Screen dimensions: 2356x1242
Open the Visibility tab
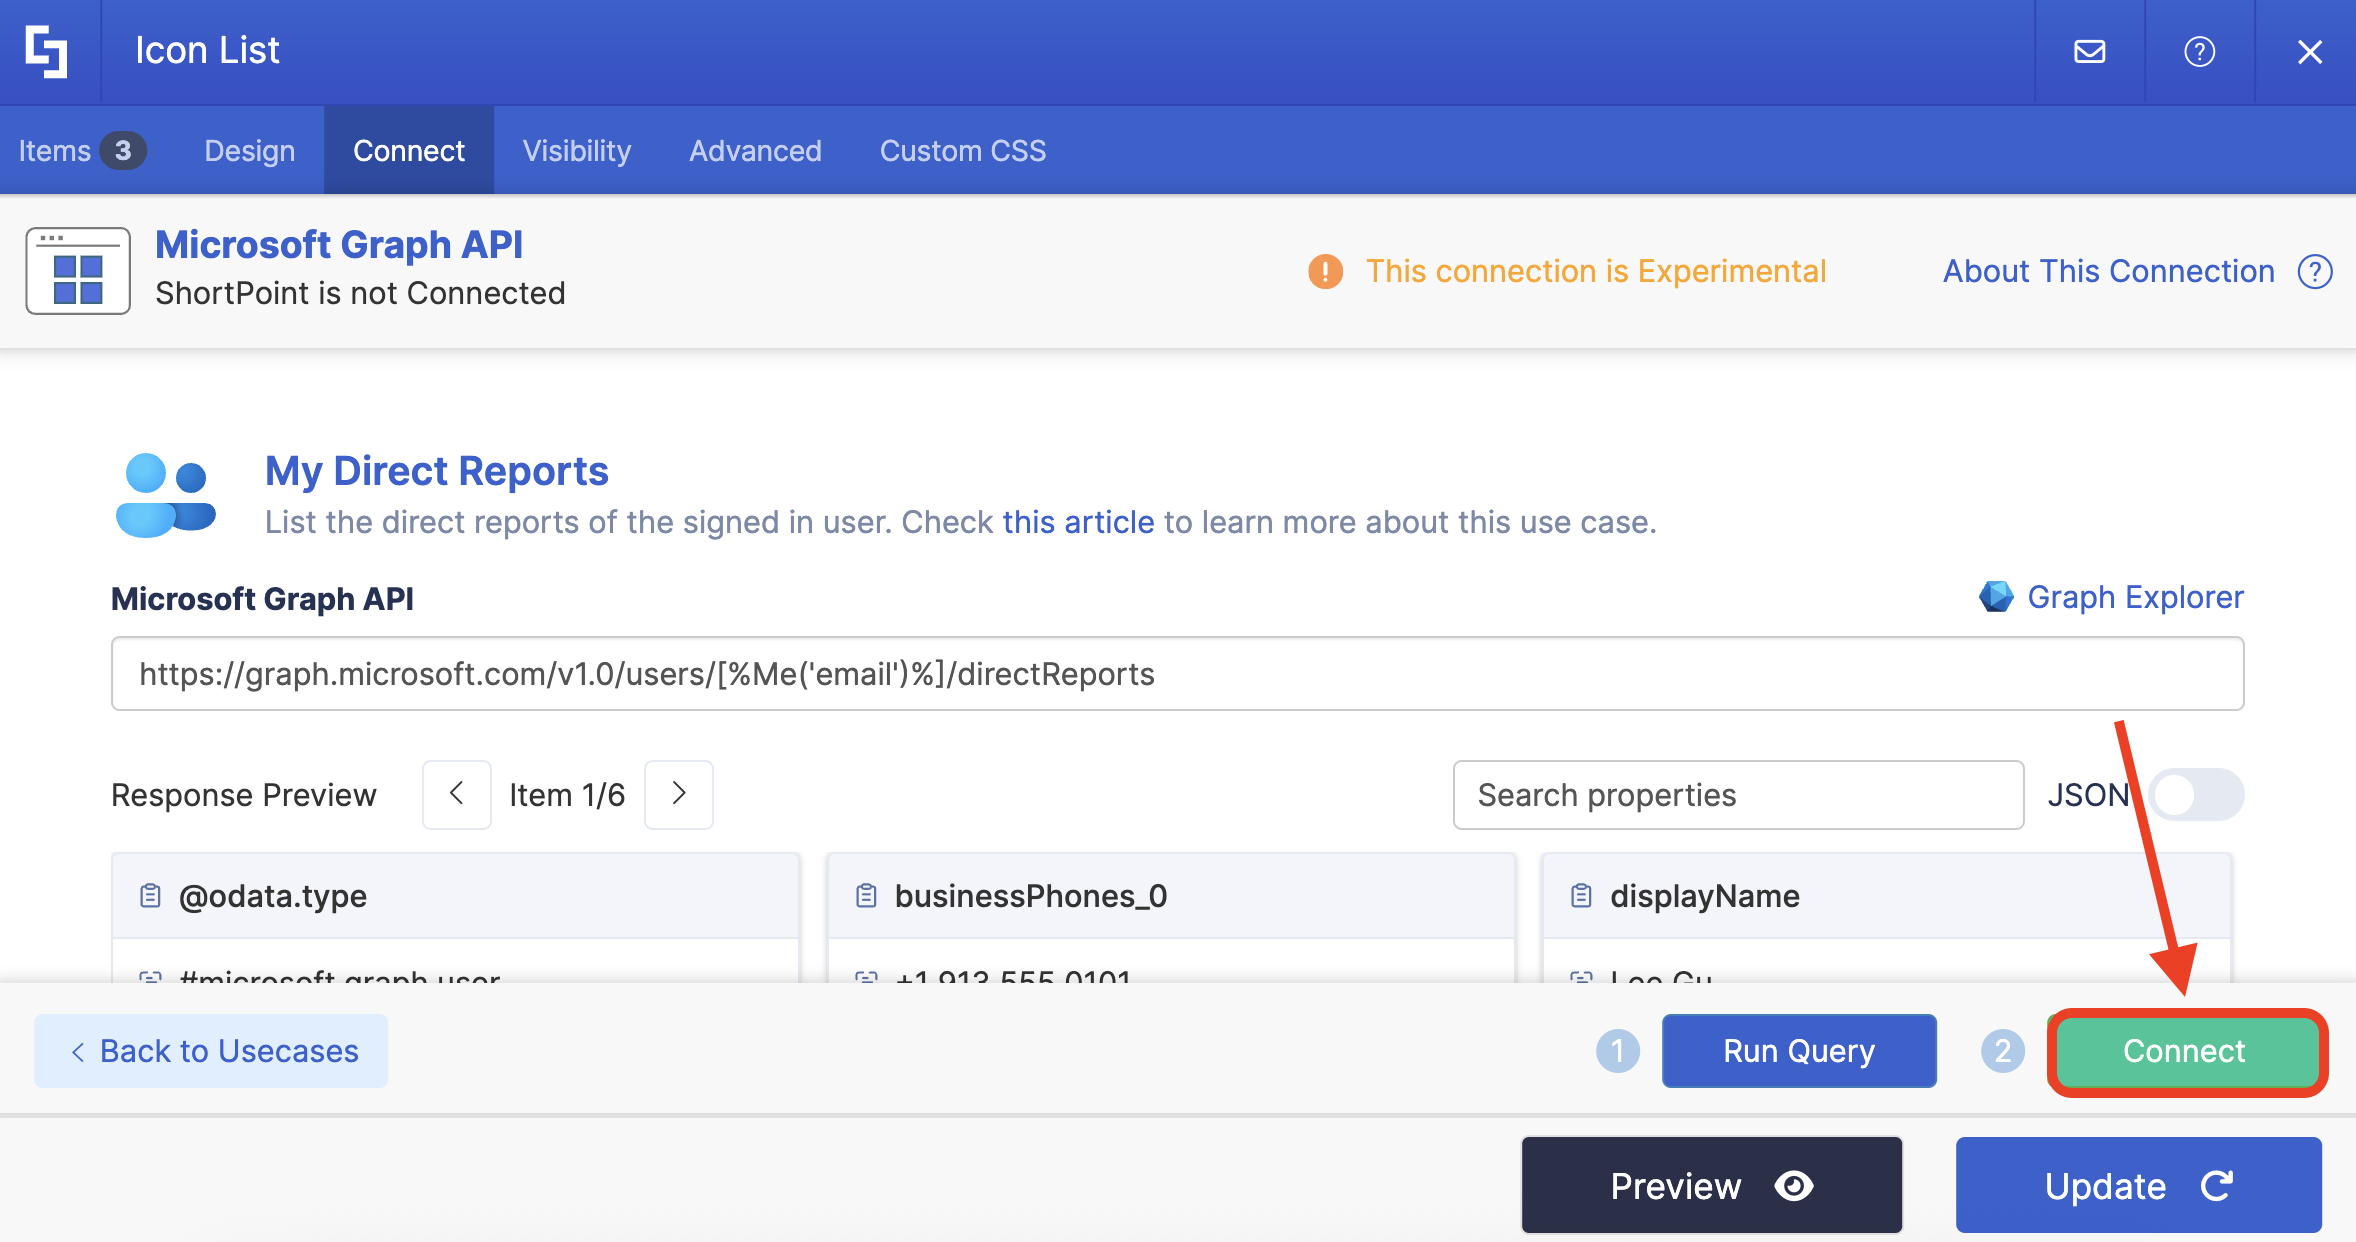tap(576, 151)
